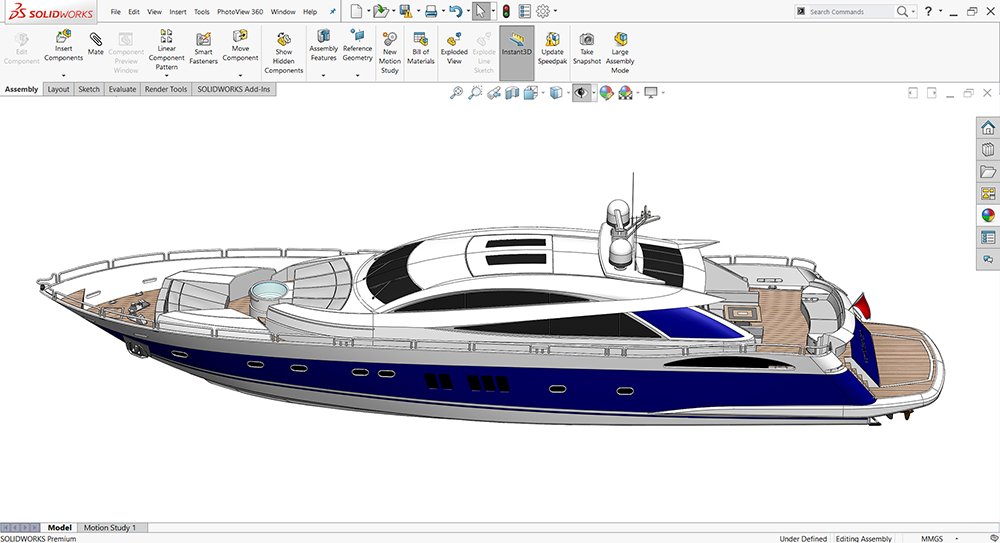Image resolution: width=1000 pixels, height=543 pixels.
Task: Click Print icon
Action: coord(431,11)
